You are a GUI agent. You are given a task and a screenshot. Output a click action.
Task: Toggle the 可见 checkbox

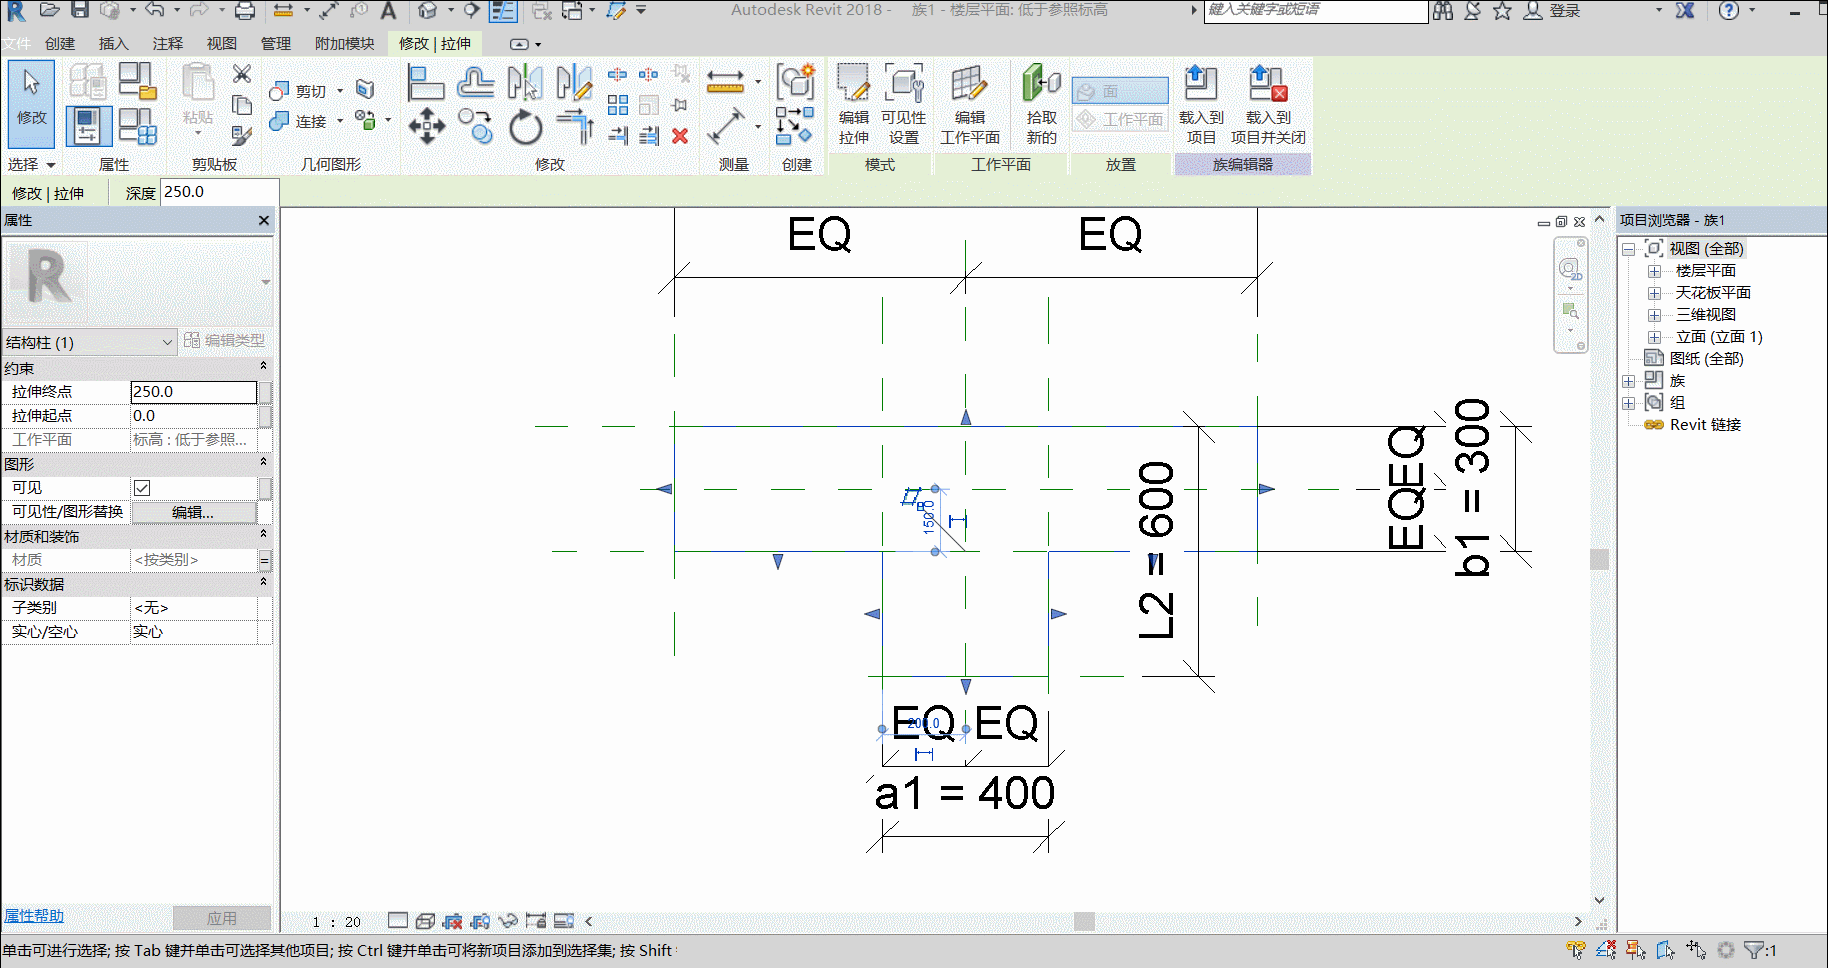tap(142, 488)
